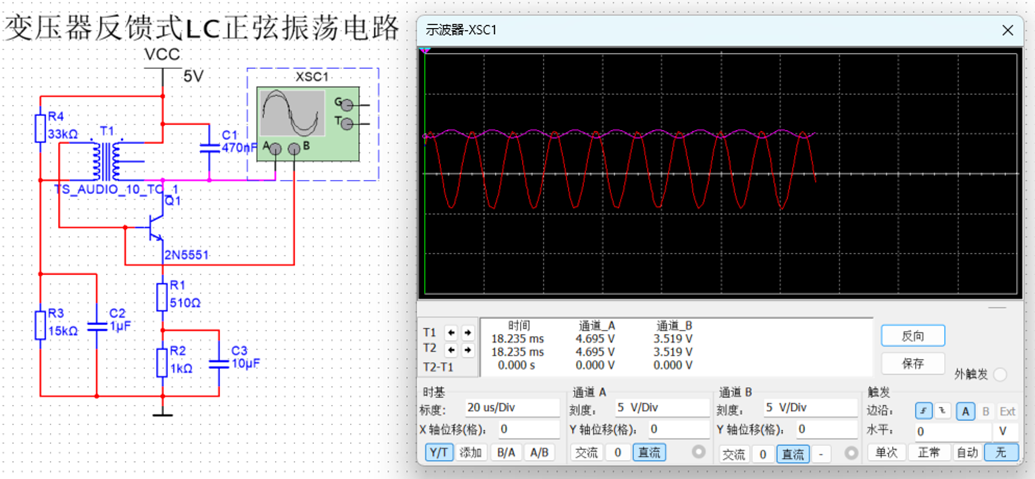Click XSC1 oscilloscope G terminal
1035x479 pixels.
point(347,104)
